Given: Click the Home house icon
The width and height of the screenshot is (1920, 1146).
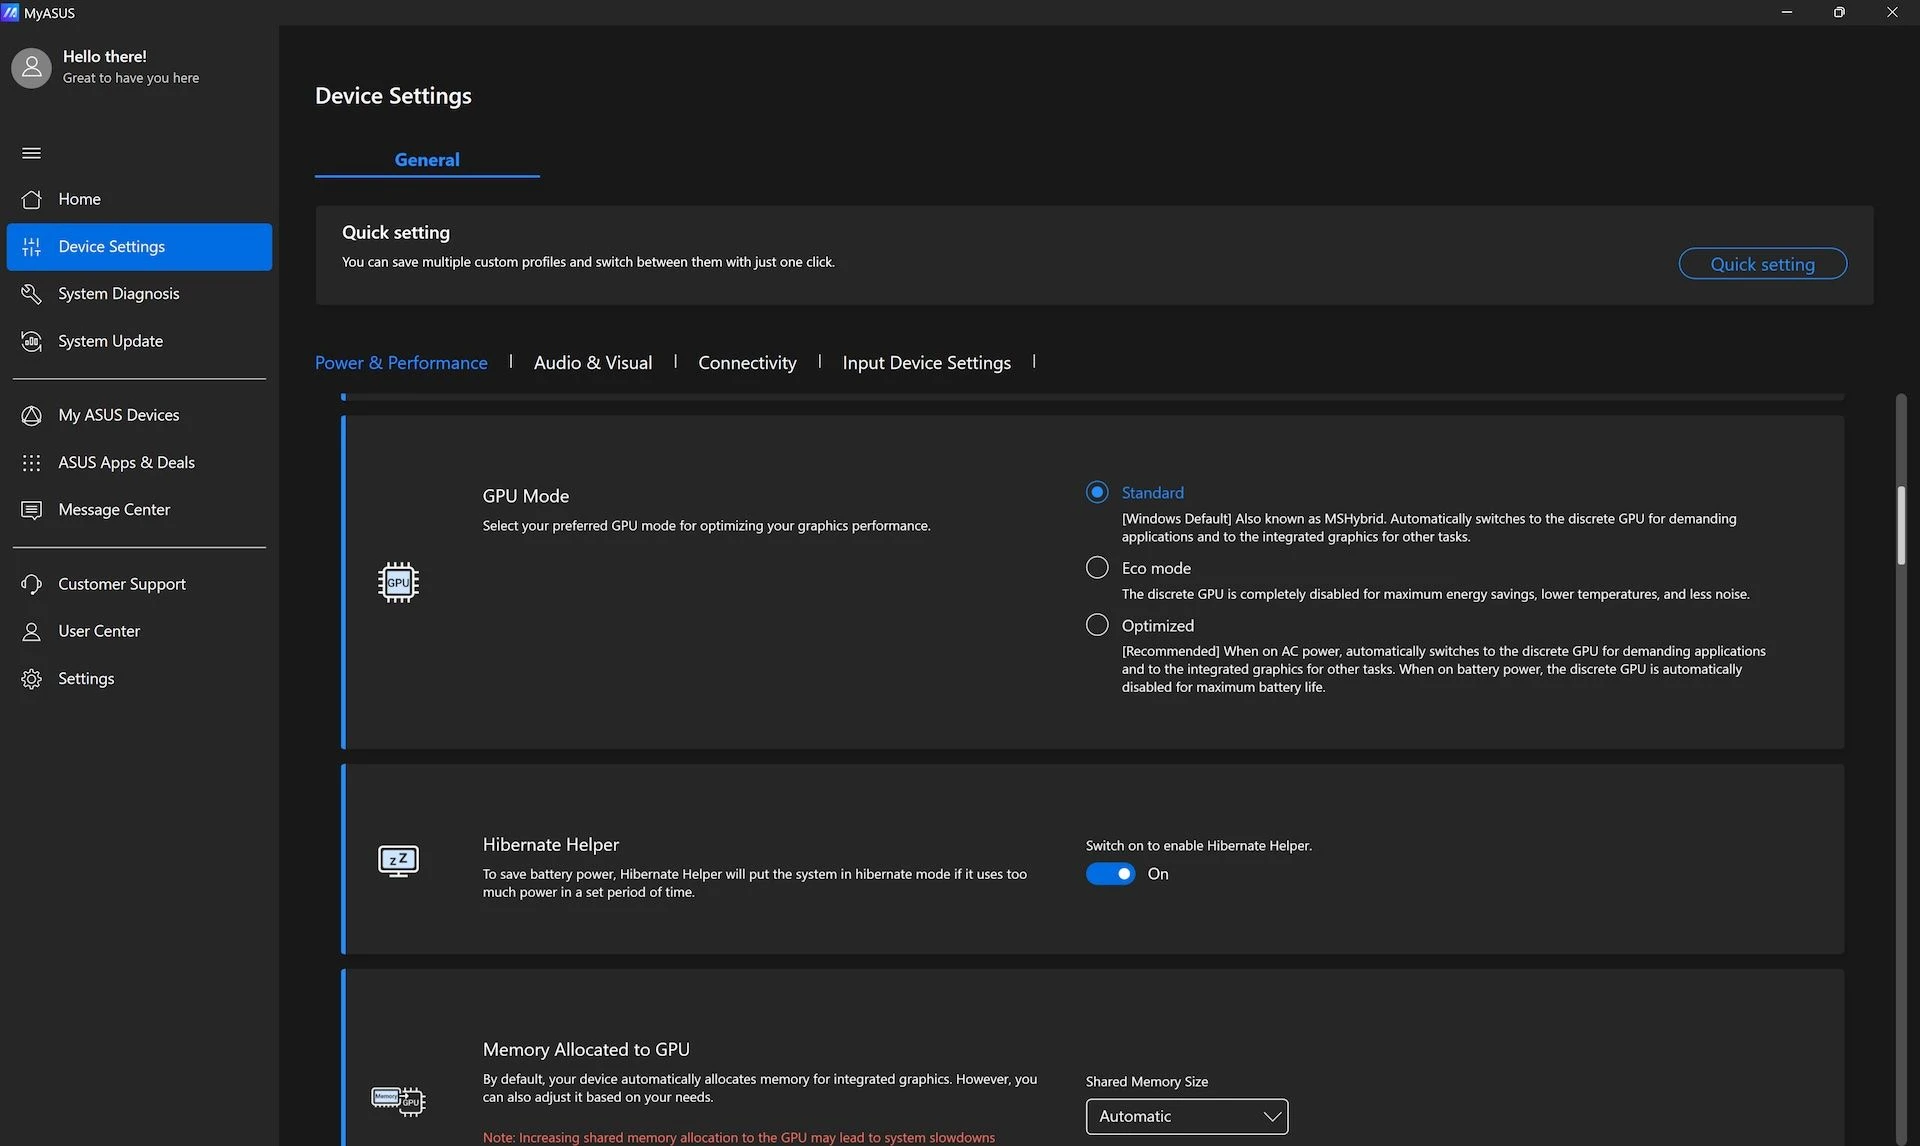Looking at the screenshot, I should (x=31, y=199).
